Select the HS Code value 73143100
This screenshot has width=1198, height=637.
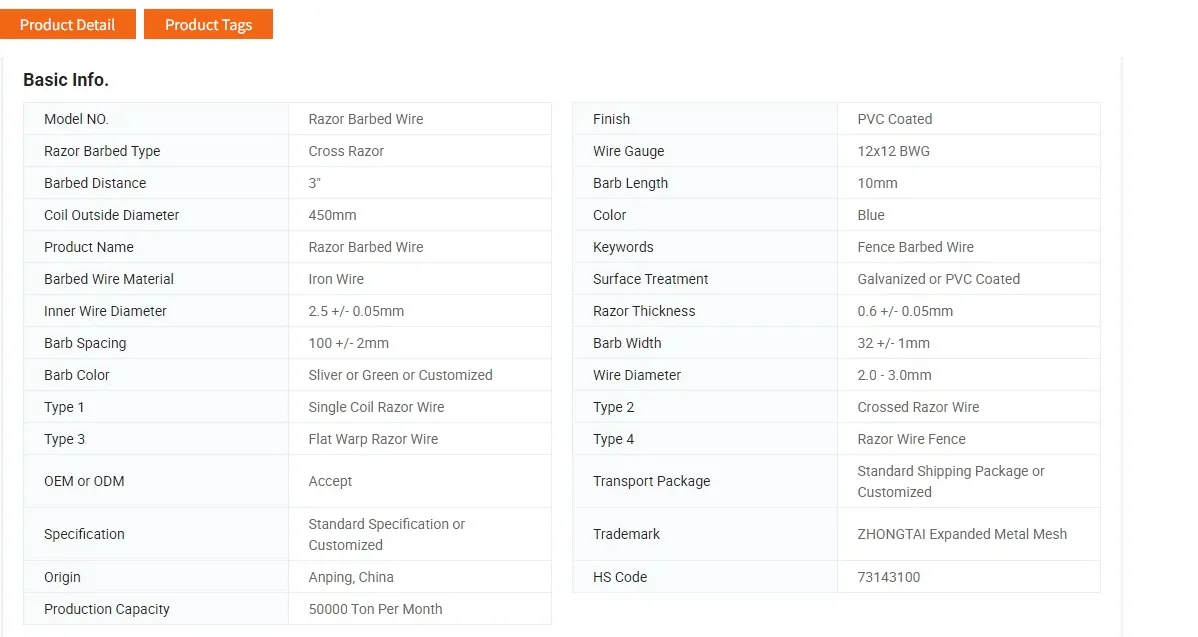pos(888,577)
